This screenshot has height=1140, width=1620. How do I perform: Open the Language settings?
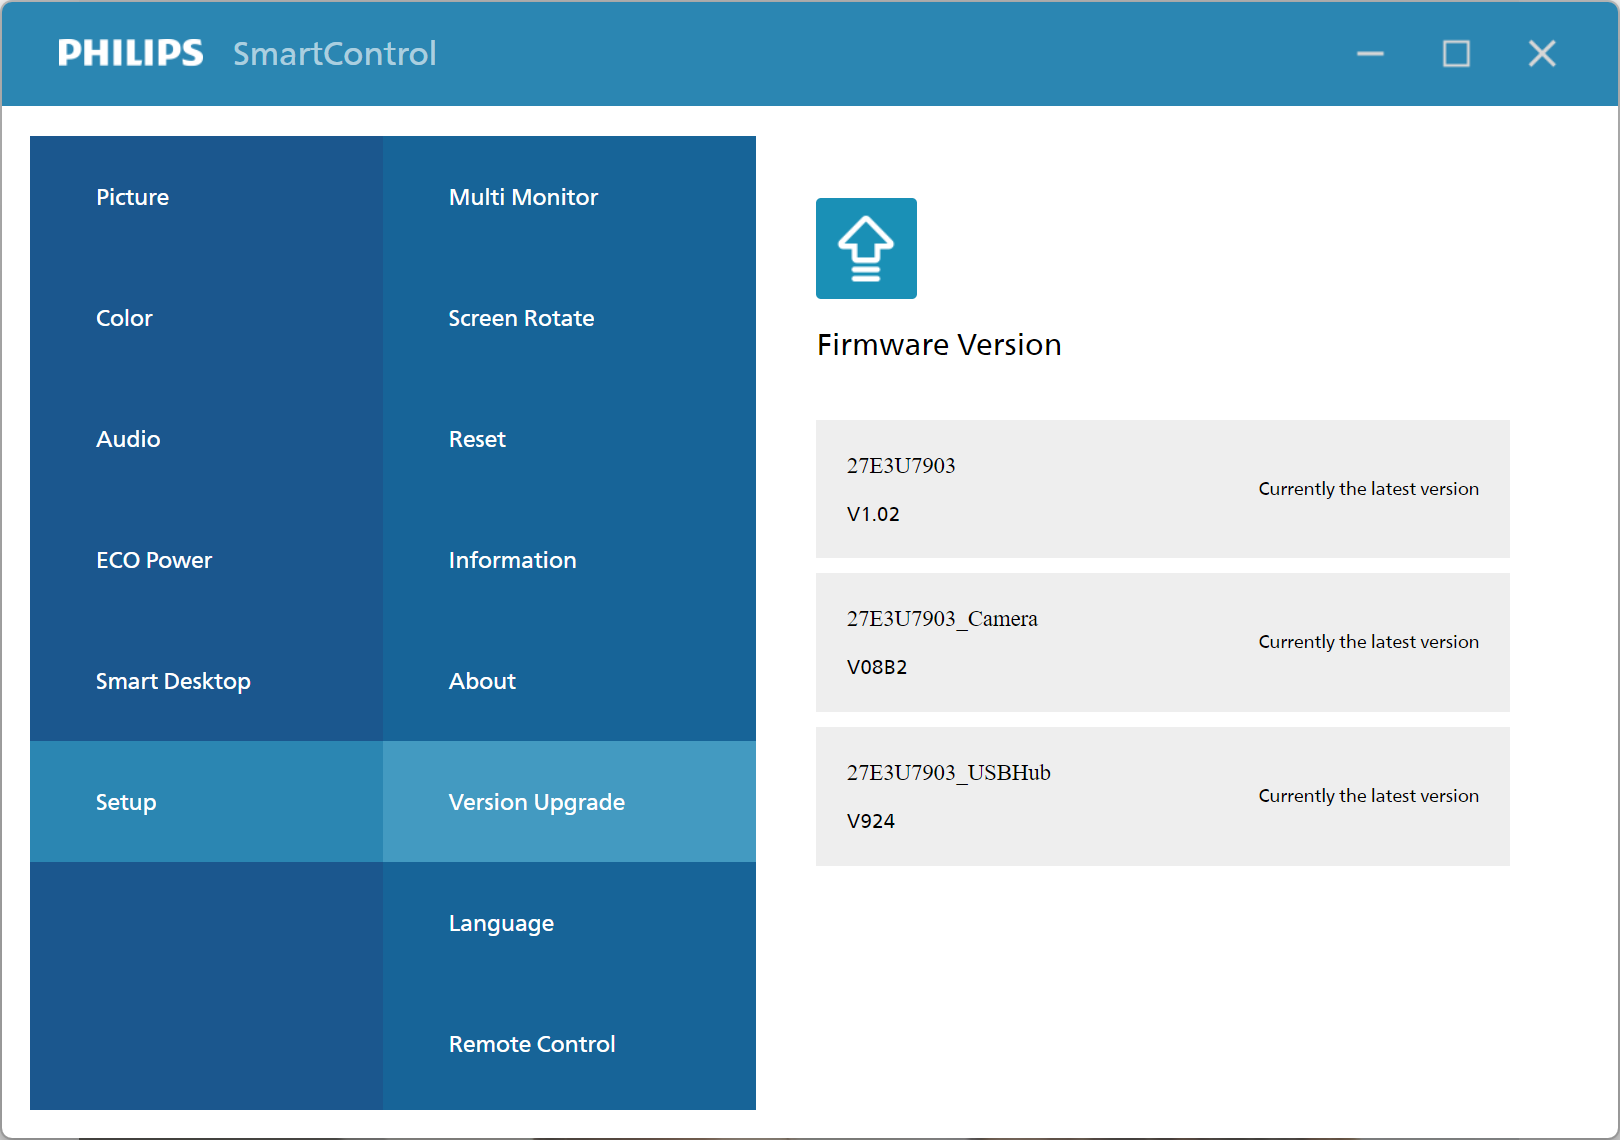501,923
